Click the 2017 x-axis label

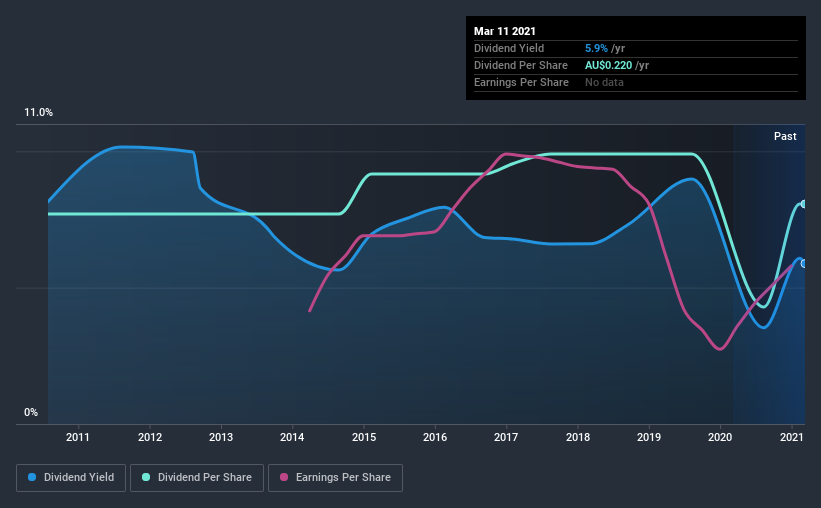[506, 437]
